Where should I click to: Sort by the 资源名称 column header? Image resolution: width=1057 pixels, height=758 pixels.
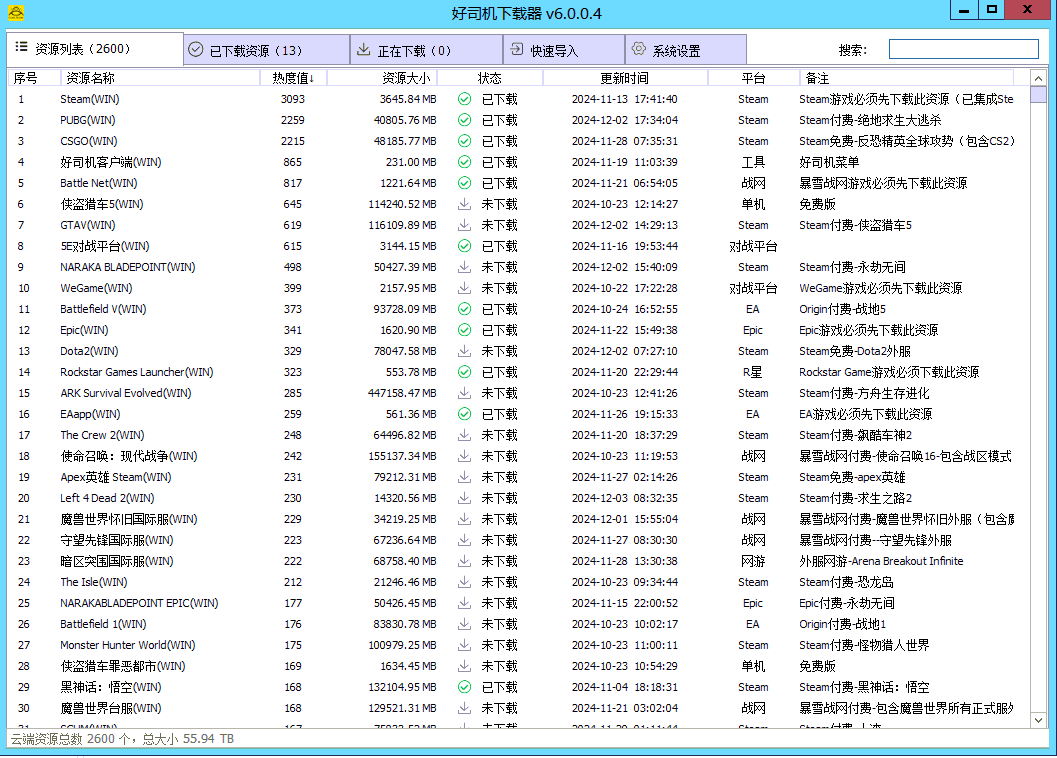point(160,78)
